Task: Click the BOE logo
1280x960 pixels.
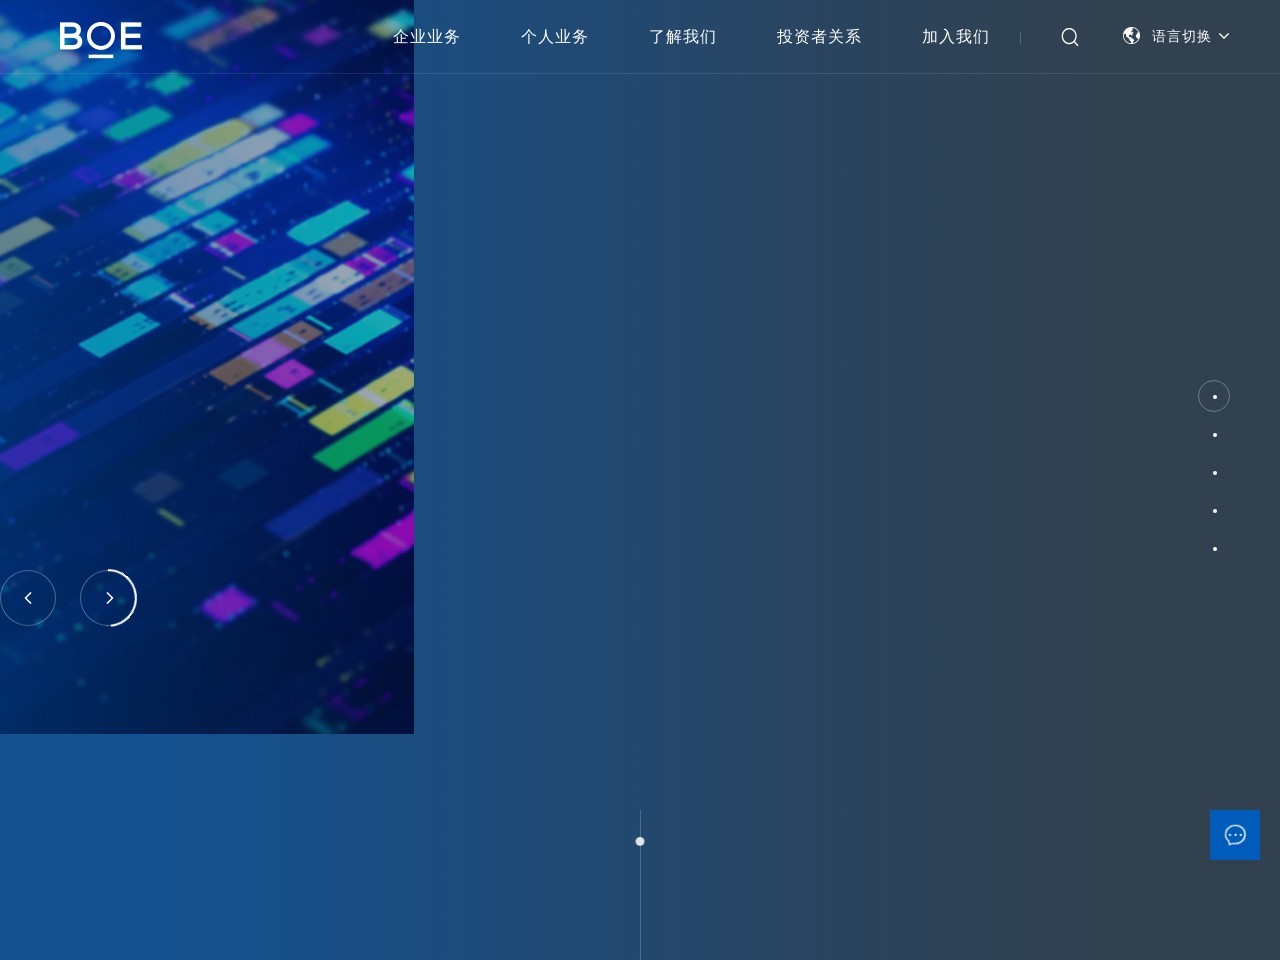Action: point(100,38)
